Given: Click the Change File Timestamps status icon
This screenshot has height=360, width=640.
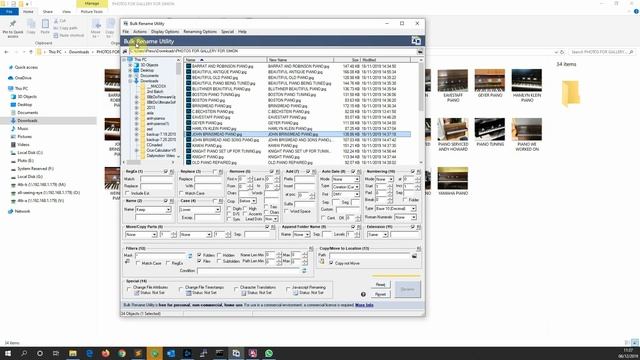Looking at the screenshot, I should (189, 293).
